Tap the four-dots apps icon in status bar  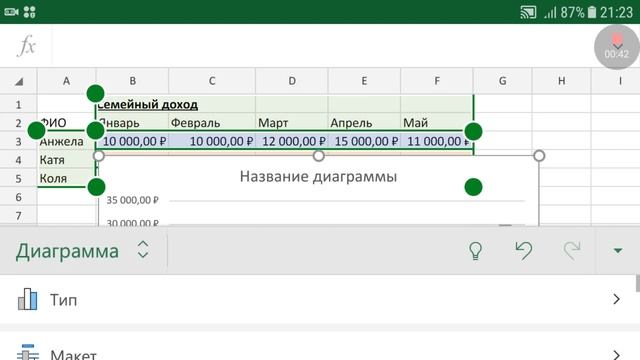point(29,12)
